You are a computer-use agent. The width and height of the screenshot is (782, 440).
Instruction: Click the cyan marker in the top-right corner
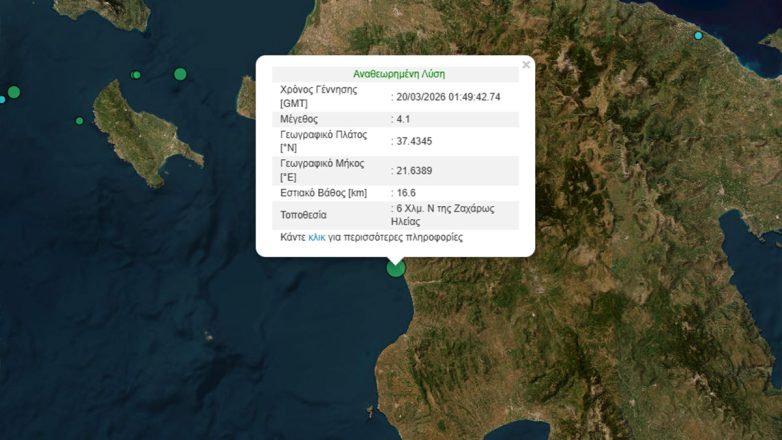pos(699,36)
